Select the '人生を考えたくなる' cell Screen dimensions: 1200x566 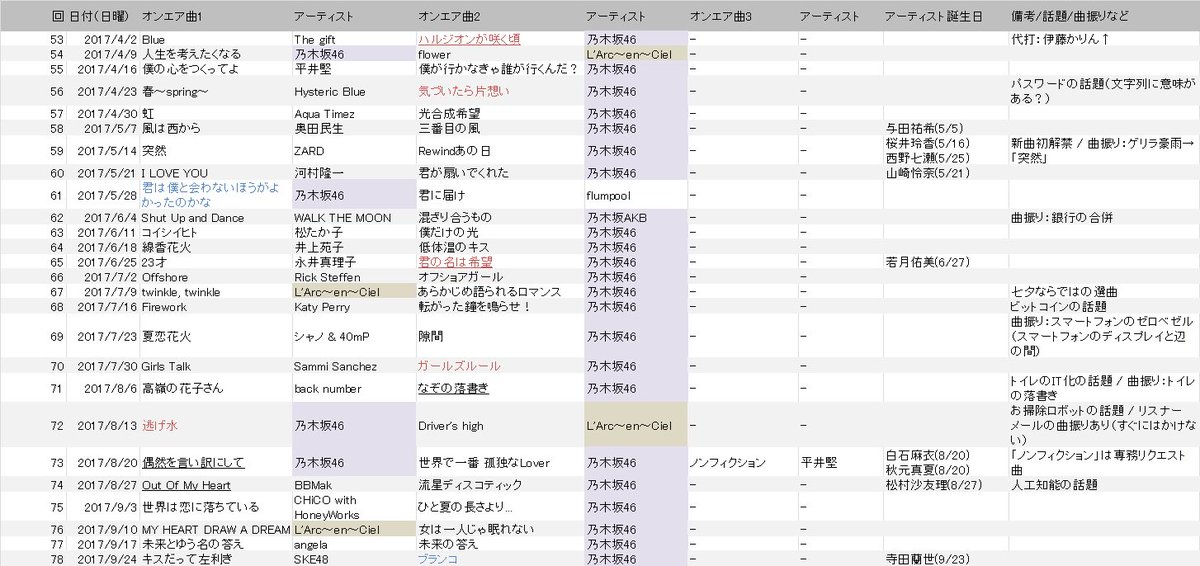click(x=191, y=54)
